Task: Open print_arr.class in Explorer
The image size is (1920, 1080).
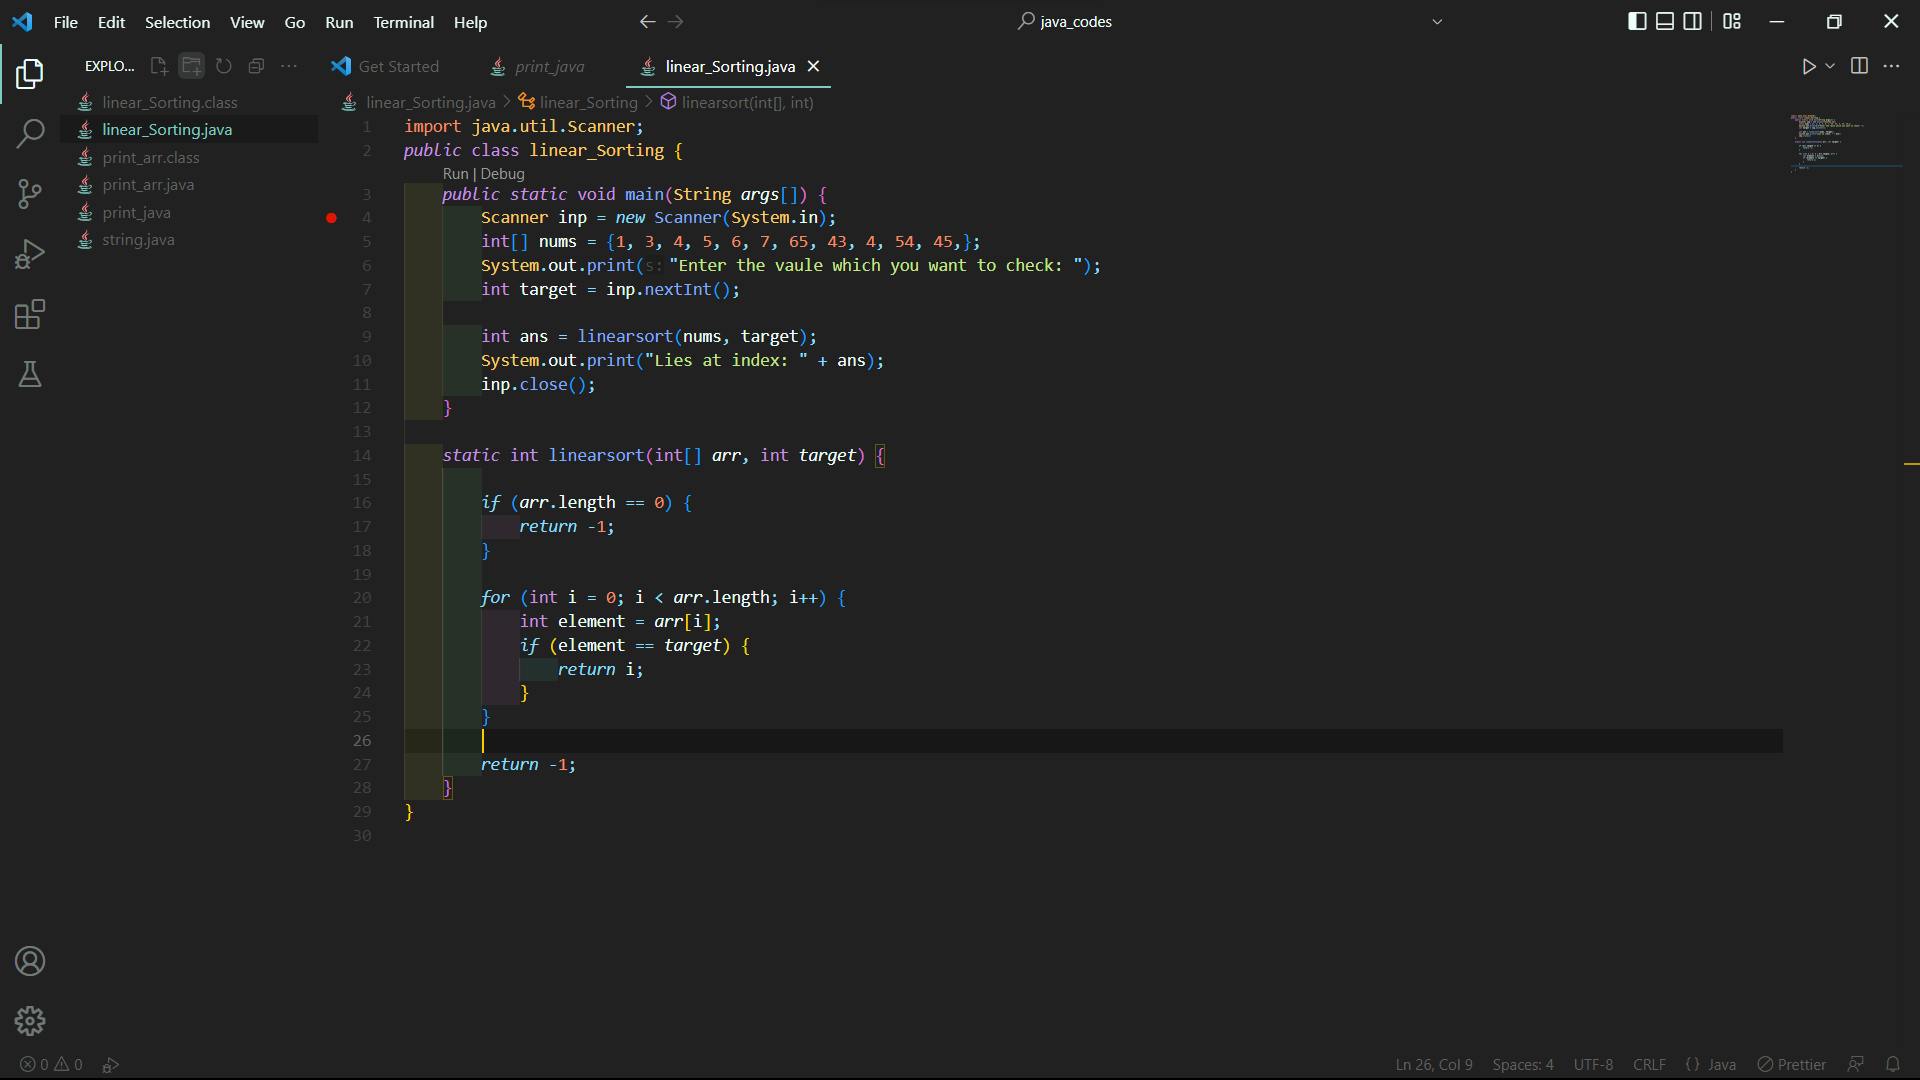Action: click(x=190, y=157)
